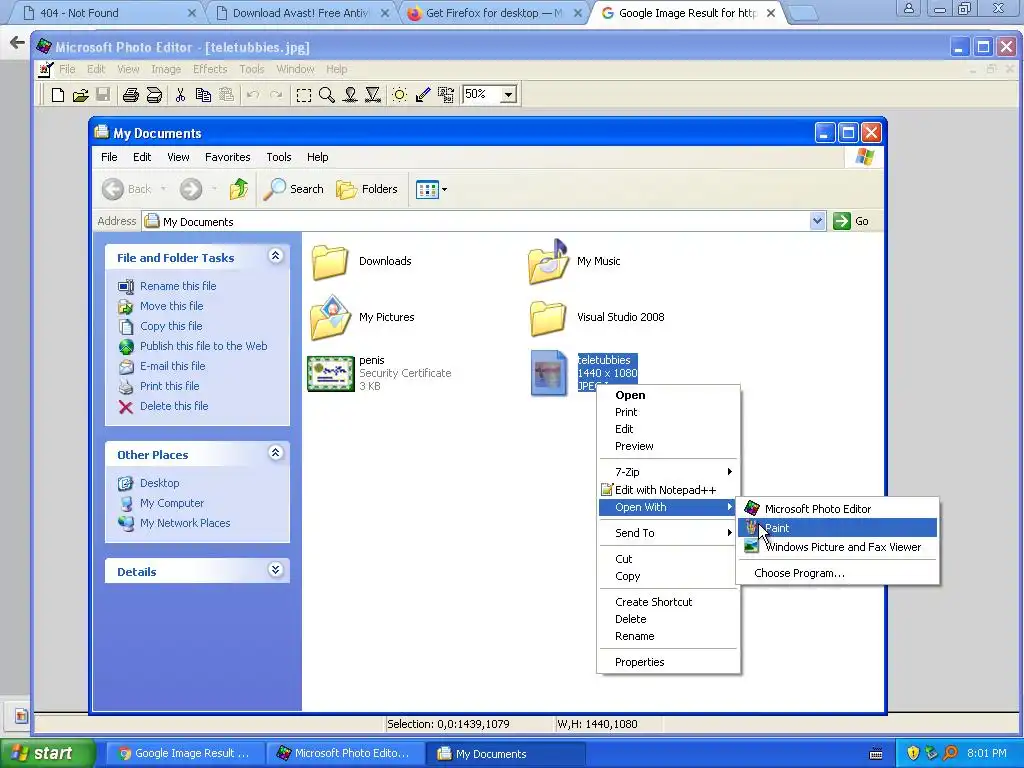Click E-mail this file link

pos(172,366)
